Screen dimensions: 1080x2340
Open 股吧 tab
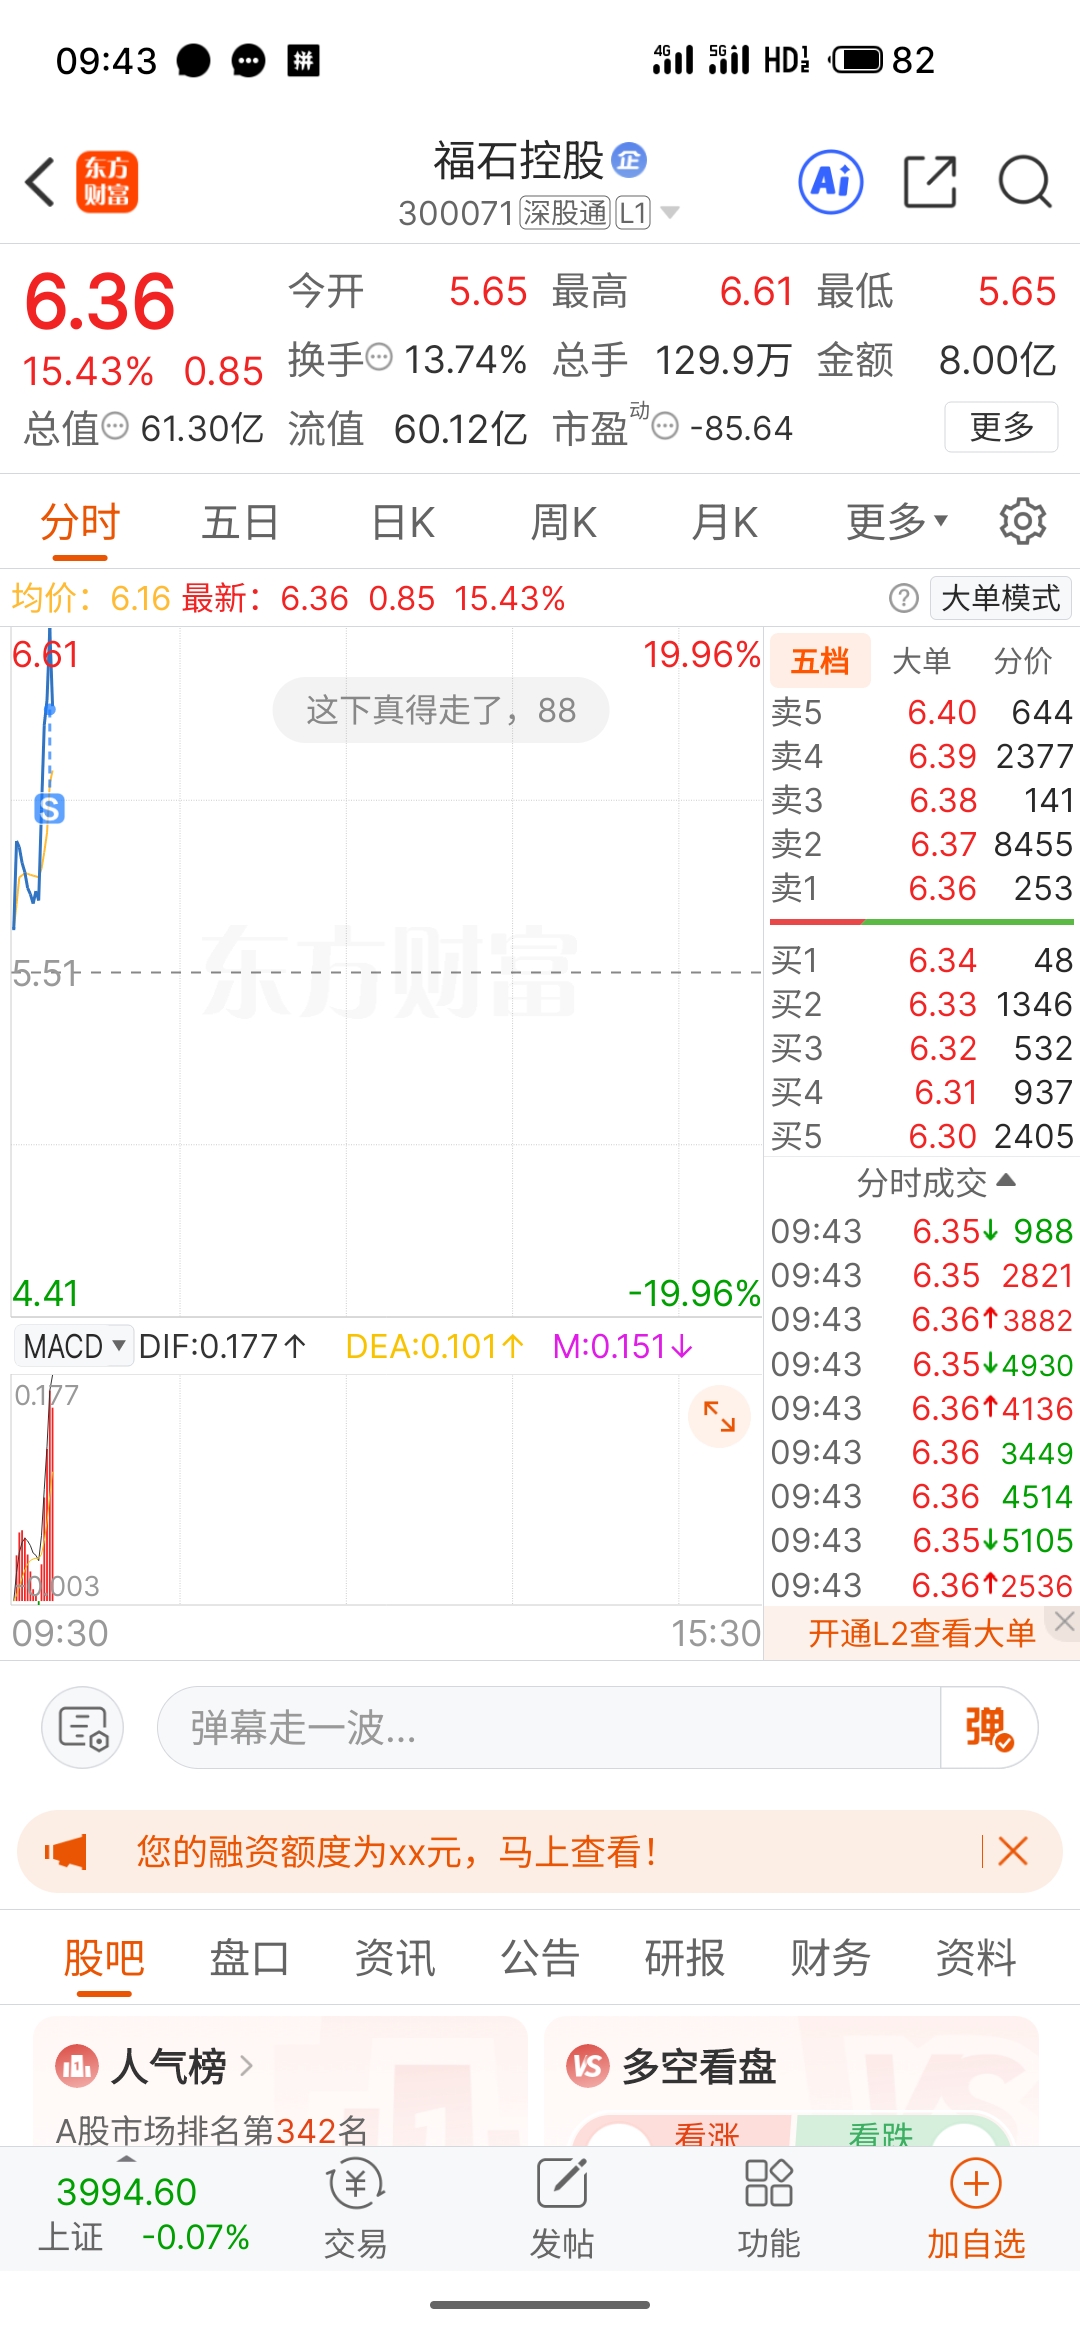point(104,1957)
